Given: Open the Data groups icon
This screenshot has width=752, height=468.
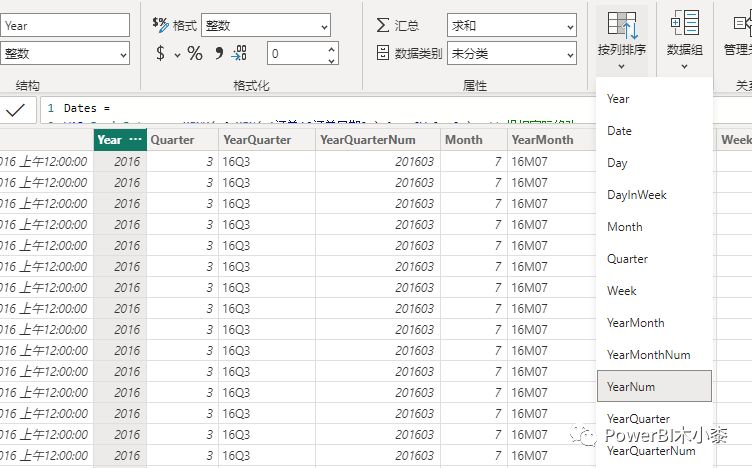Looking at the screenshot, I should (685, 23).
